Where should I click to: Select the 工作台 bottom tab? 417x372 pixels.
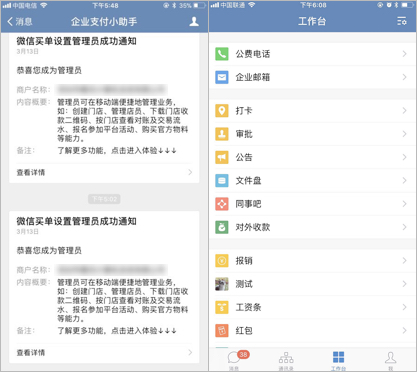click(x=338, y=360)
